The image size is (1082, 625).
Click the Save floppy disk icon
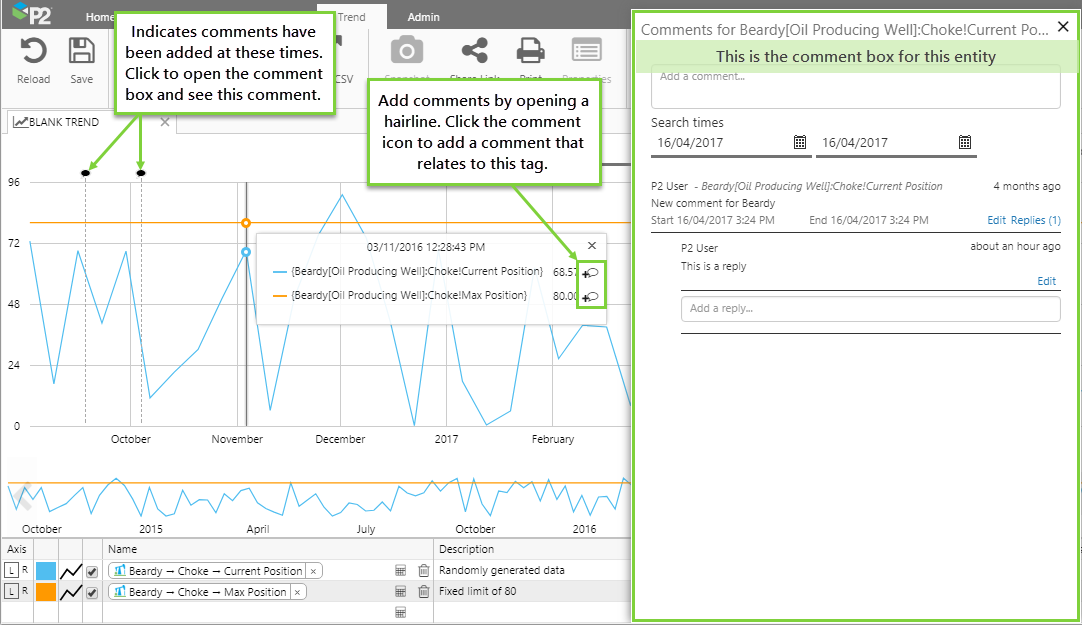click(x=81, y=52)
